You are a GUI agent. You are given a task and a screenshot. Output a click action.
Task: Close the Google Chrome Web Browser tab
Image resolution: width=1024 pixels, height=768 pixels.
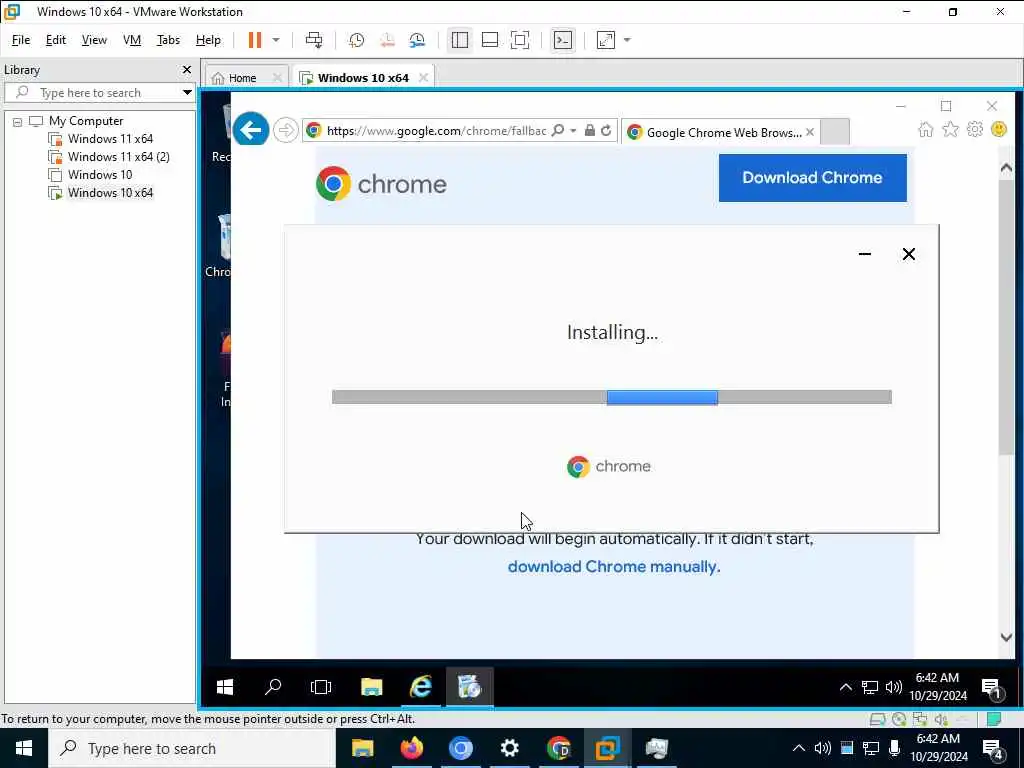click(x=810, y=133)
